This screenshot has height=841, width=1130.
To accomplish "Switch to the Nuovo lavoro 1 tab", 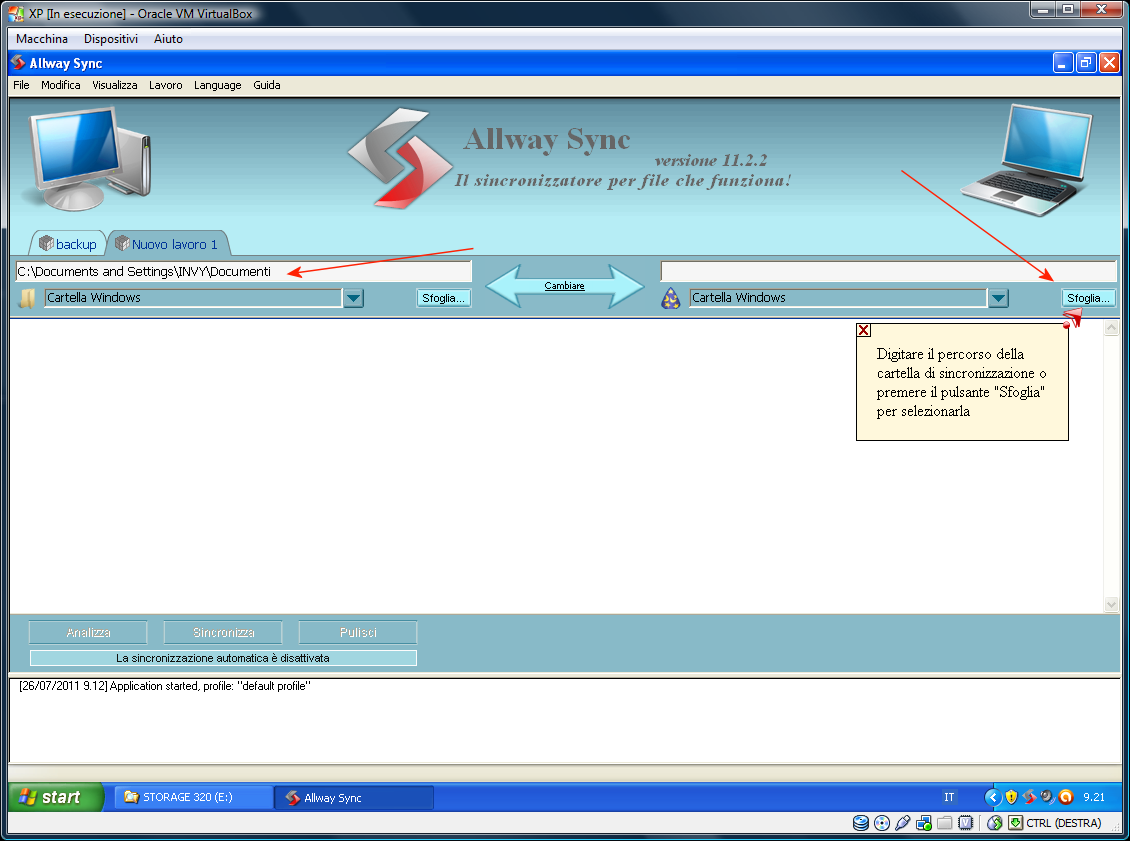I will tap(167, 244).
